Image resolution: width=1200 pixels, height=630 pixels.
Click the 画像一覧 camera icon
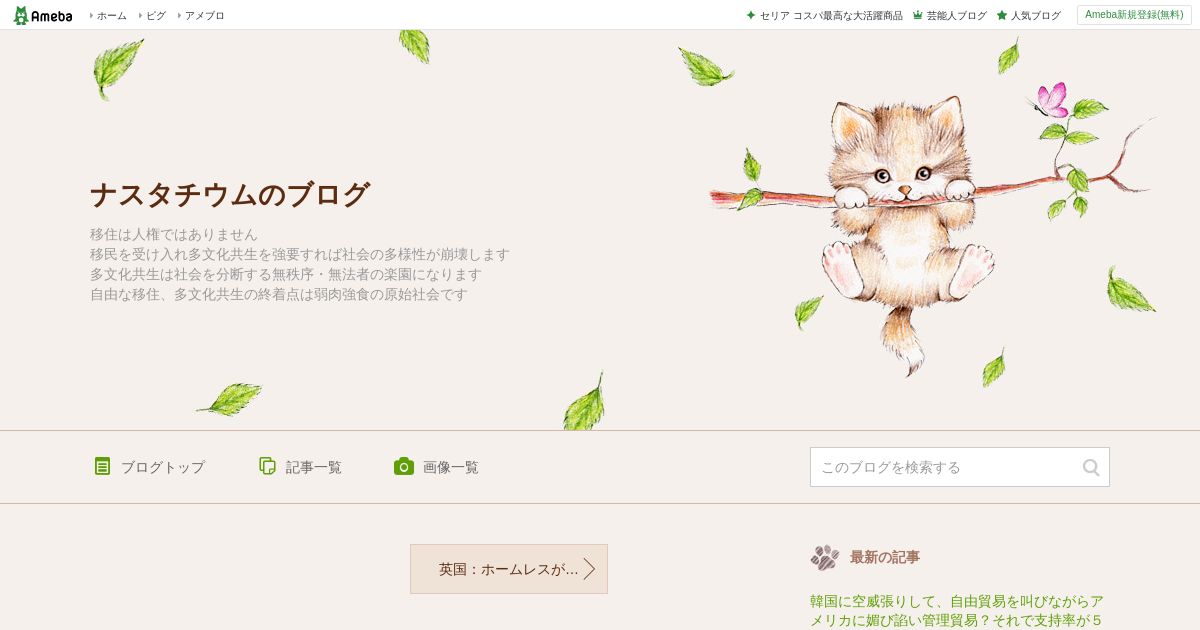[404, 466]
